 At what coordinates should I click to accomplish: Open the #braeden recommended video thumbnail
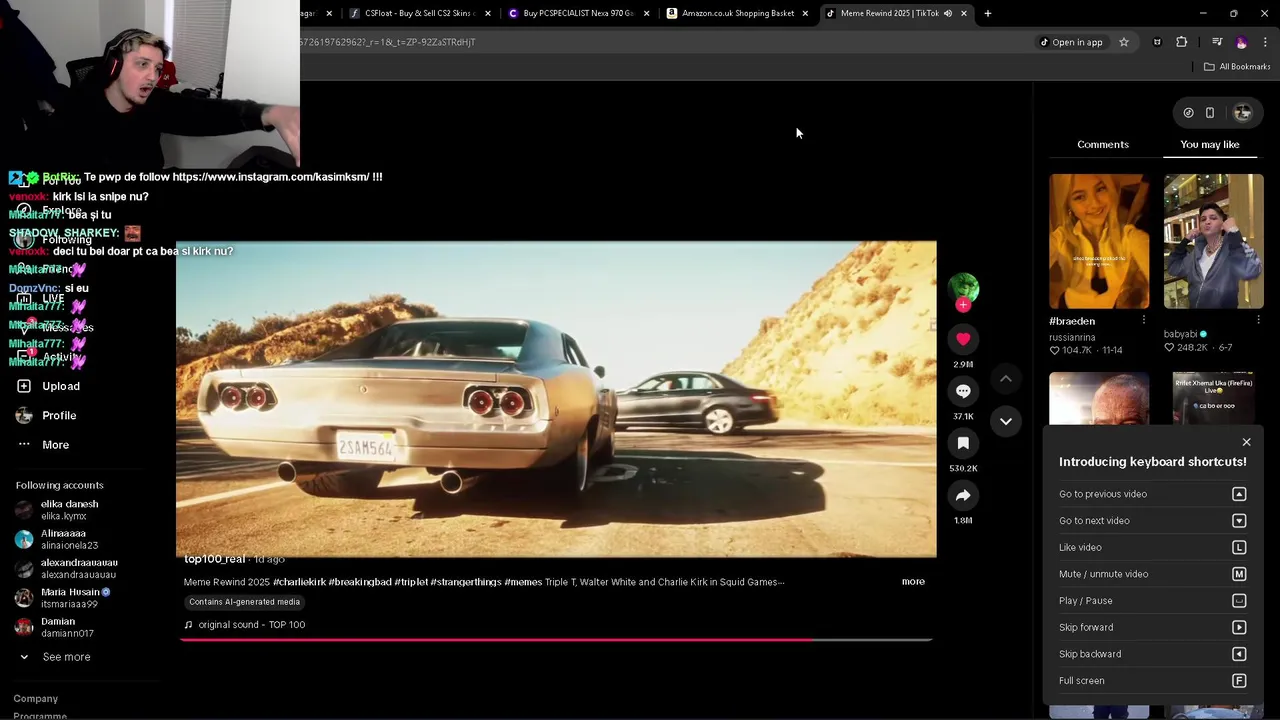[1099, 241]
